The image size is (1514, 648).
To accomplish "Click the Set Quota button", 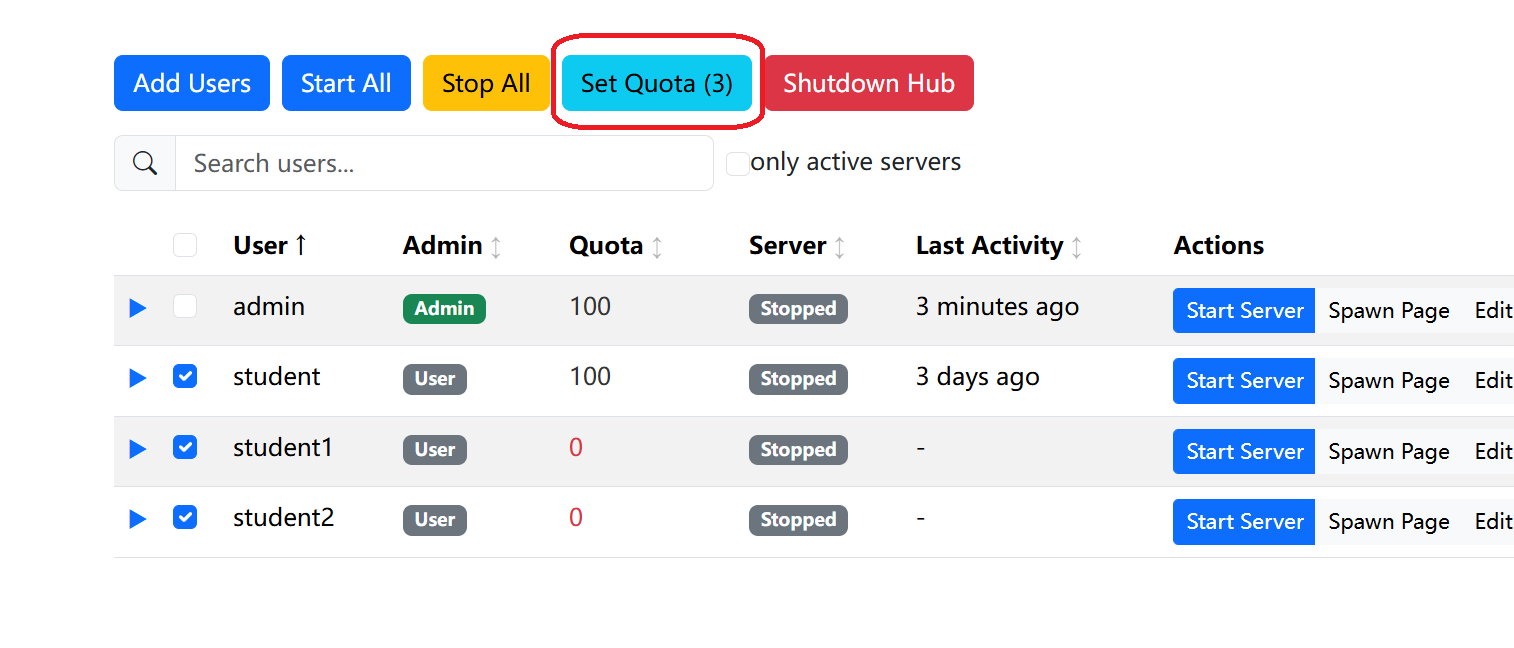I will tap(656, 83).
